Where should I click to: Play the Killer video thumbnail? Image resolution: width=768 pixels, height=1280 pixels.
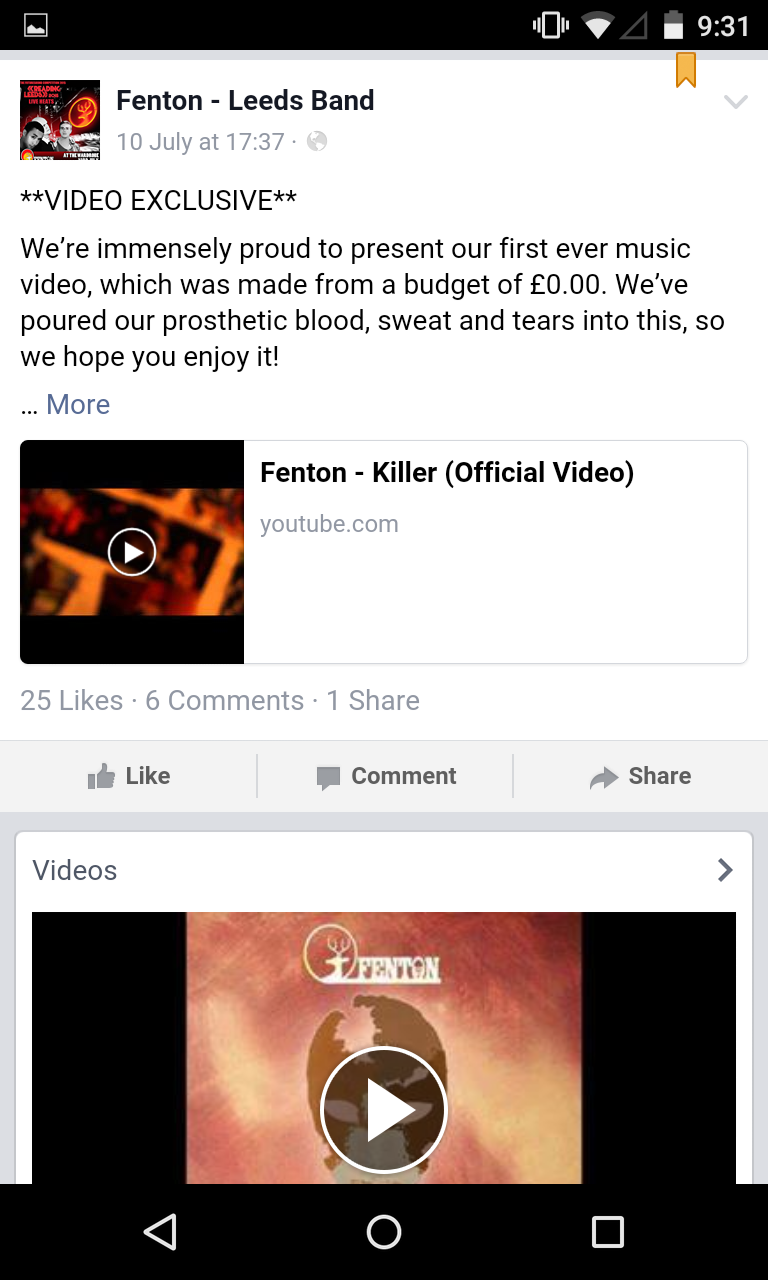pos(132,552)
